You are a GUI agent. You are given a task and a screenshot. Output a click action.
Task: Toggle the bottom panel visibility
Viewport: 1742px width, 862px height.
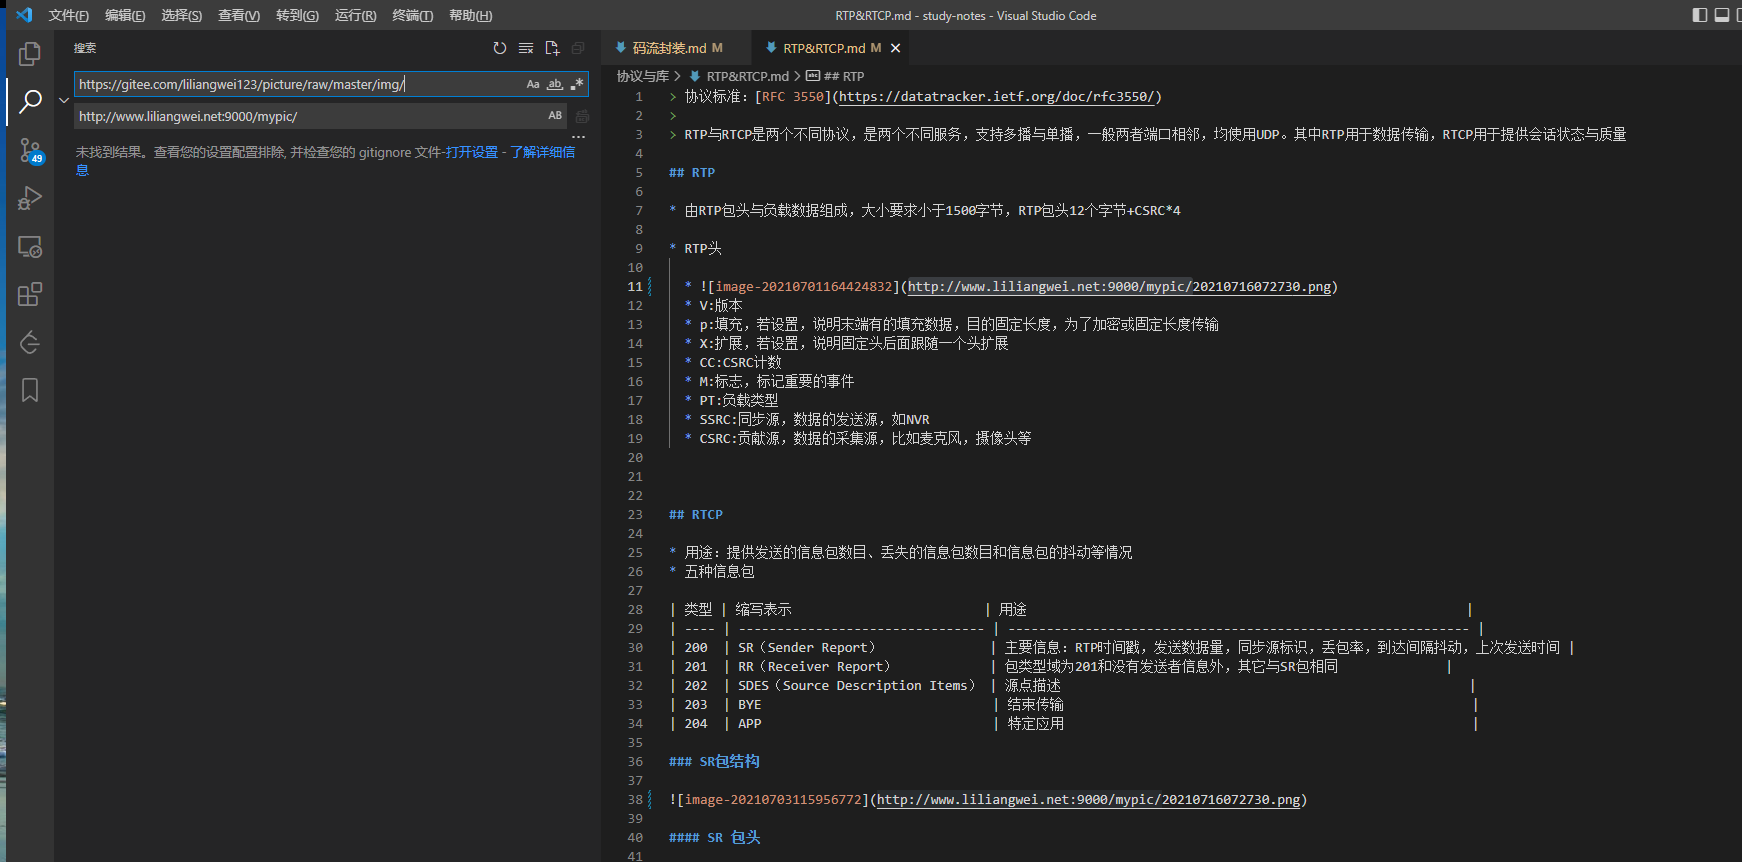click(x=1722, y=15)
